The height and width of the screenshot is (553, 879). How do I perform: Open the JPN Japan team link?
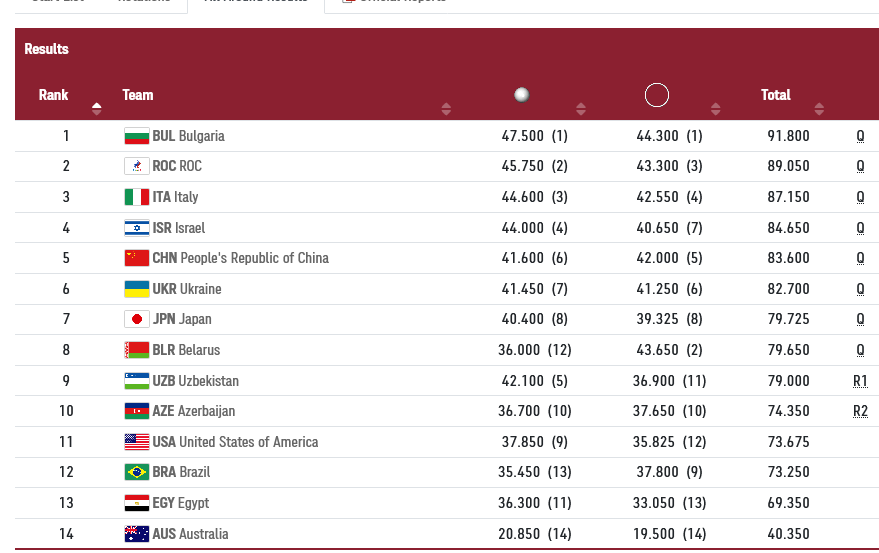pyautogui.click(x=182, y=319)
